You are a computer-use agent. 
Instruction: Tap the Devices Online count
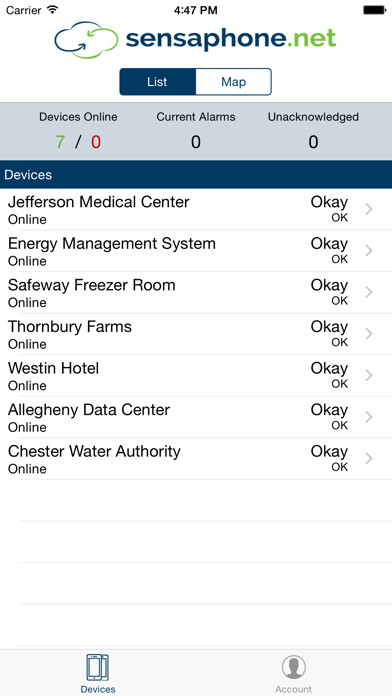coord(78,142)
